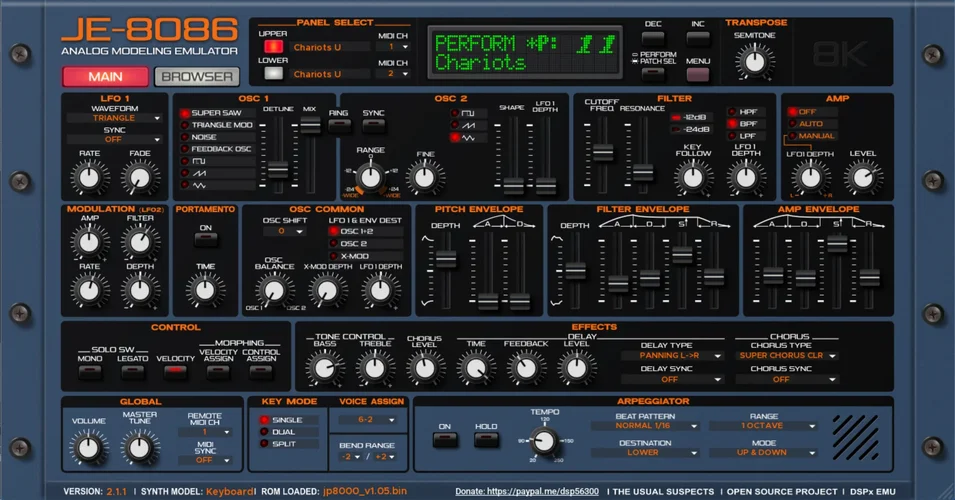Open the Arpeggiator Range 1 Octave dropdown
Screen dimensions: 955x500
coord(763,426)
